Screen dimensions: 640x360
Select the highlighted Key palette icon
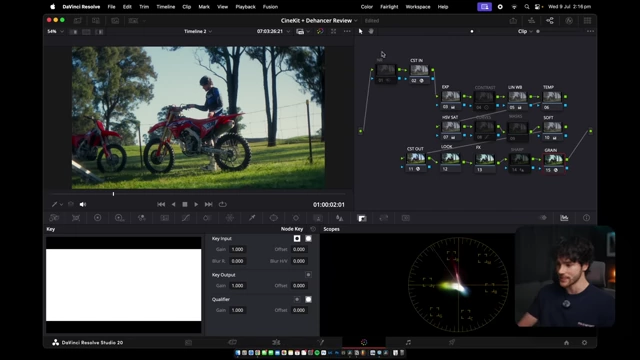pyautogui.click(x=362, y=218)
